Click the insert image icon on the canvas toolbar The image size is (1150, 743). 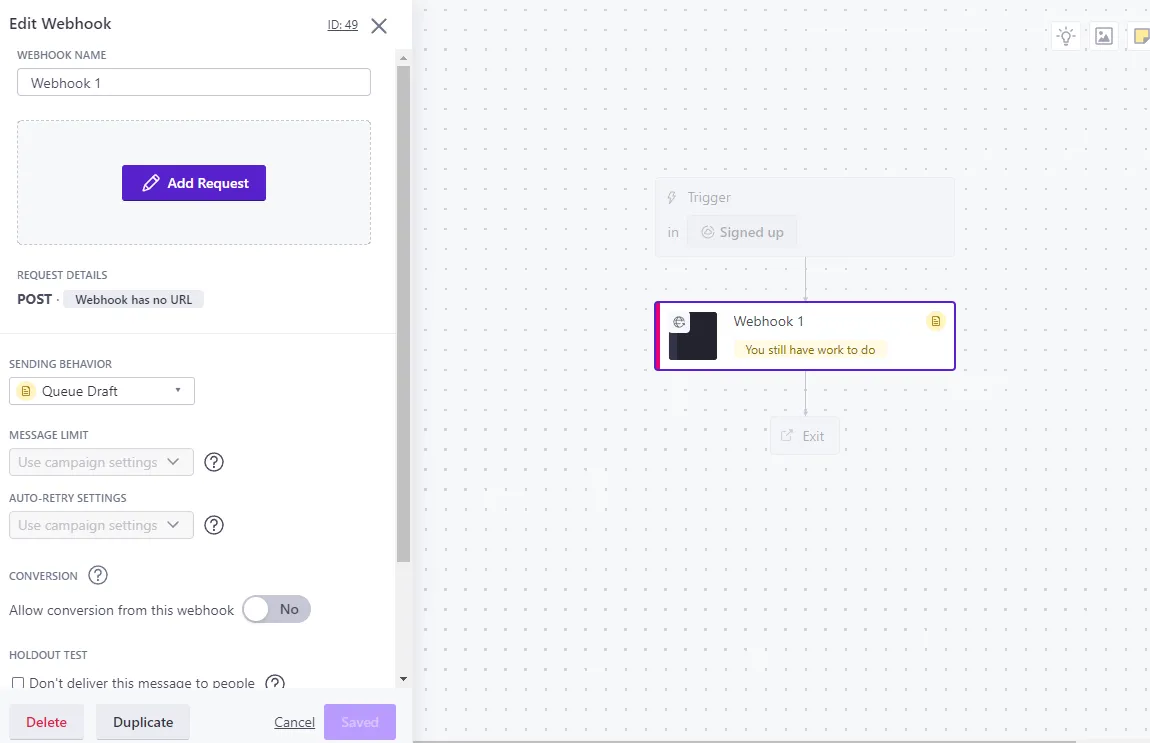(1104, 35)
